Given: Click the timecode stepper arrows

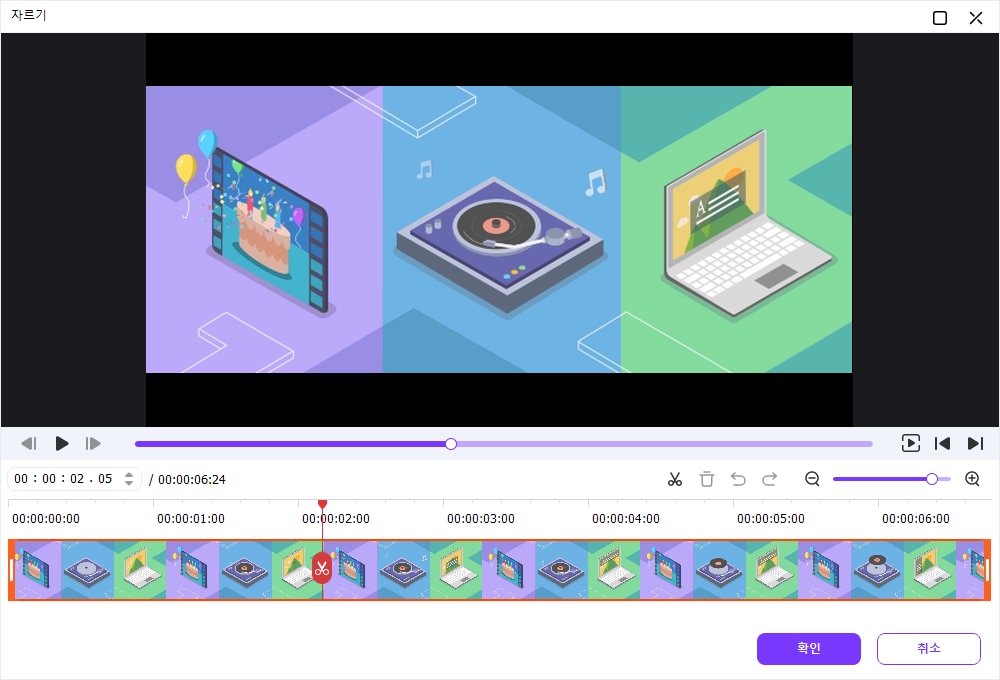Looking at the screenshot, I should click(129, 479).
